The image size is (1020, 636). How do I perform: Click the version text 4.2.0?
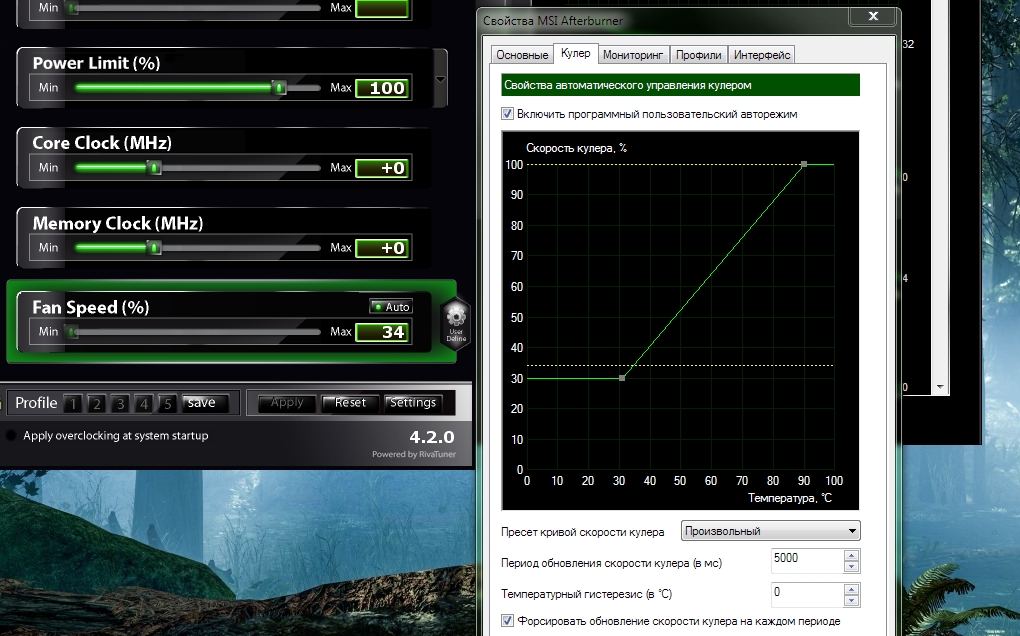[x=432, y=437]
